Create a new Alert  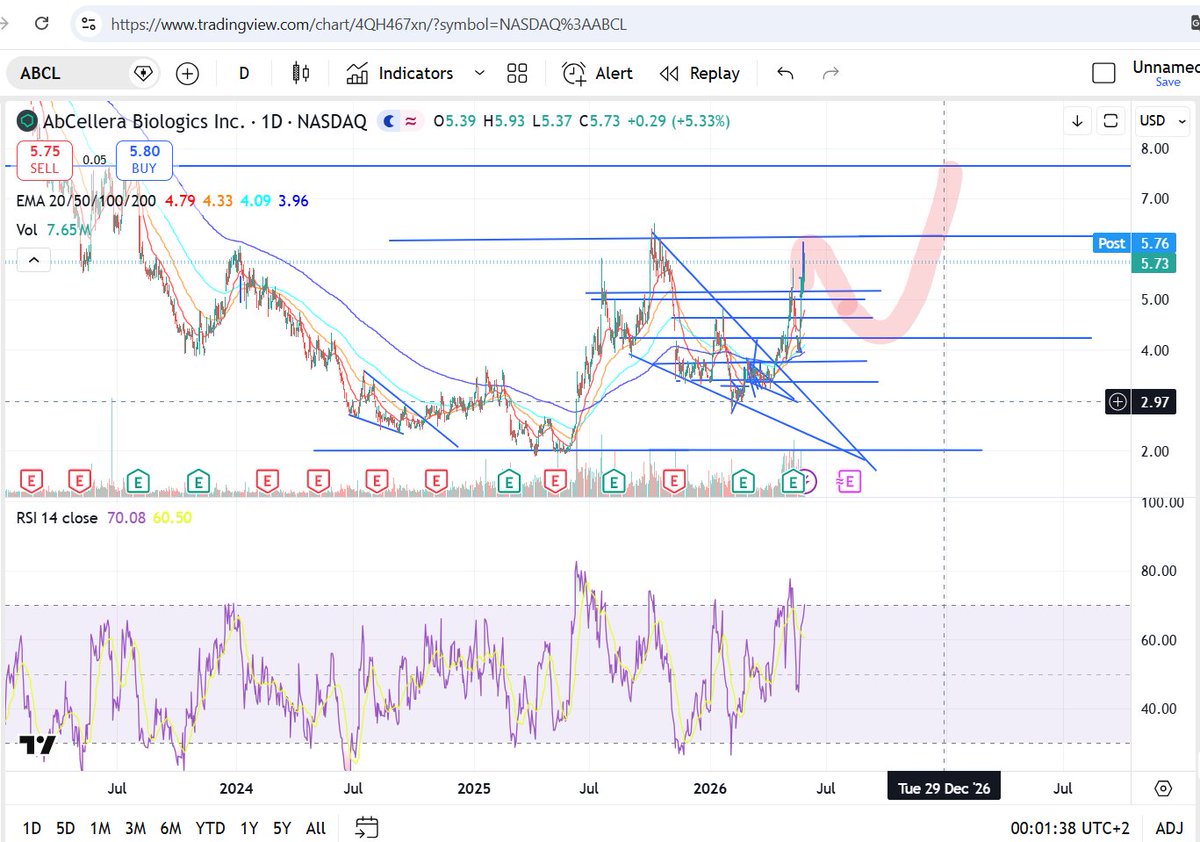click(x=597, y=73)
